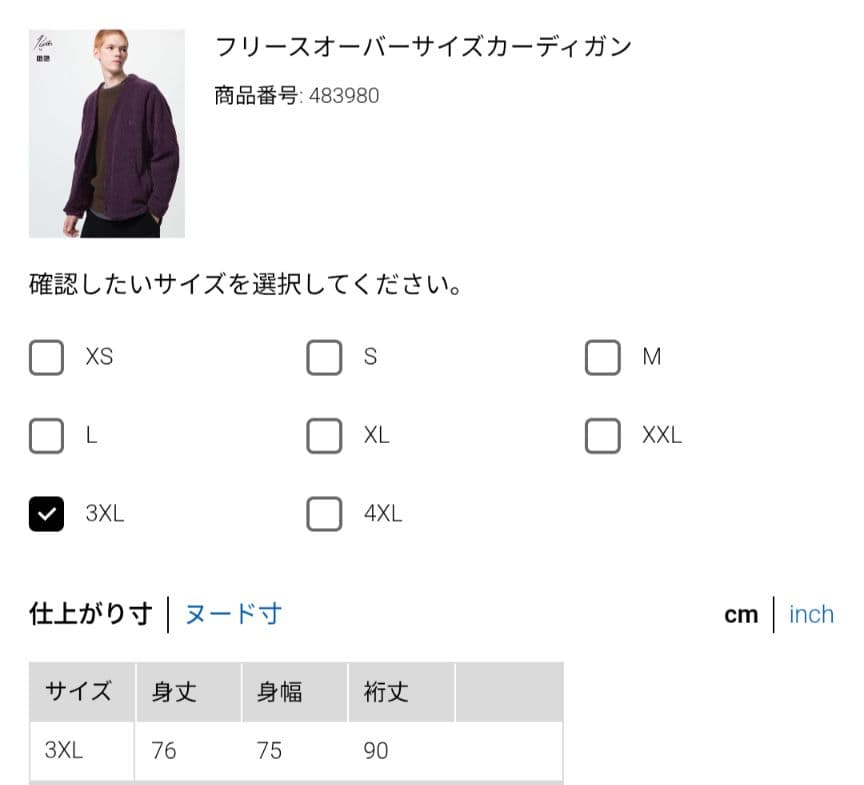Screen dimensions: 864x785
Task: Set measurement units to cm
Action: click(741, 615)
